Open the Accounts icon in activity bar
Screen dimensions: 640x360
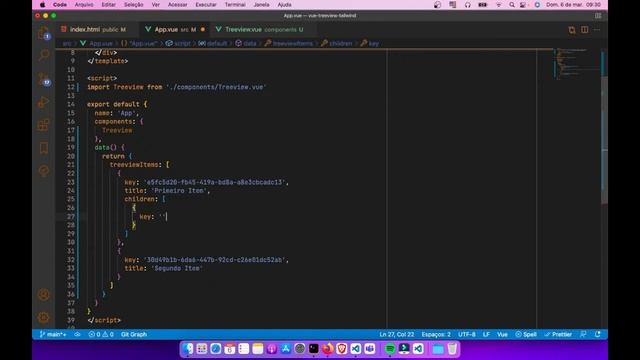click(x=44, y=294)
